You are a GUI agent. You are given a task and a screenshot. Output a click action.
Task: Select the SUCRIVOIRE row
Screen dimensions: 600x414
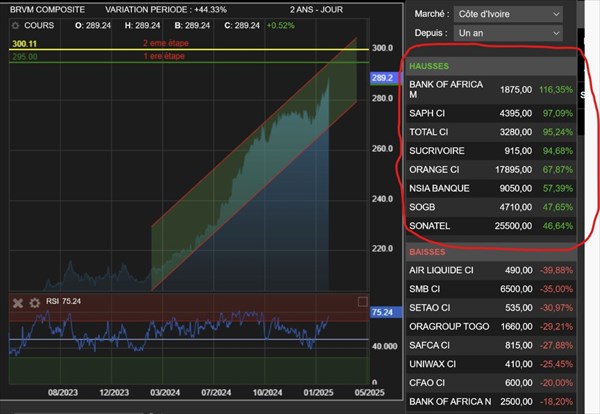tap(491, 151)
